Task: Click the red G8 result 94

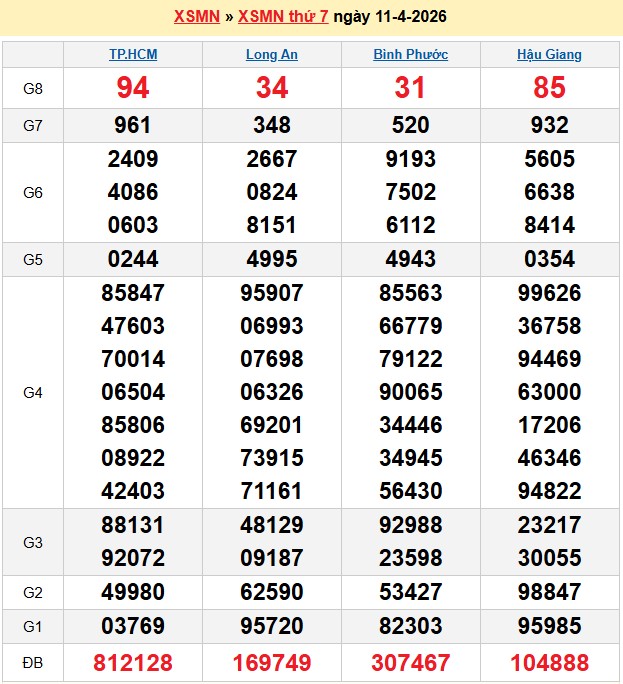Action: (133, 89)
